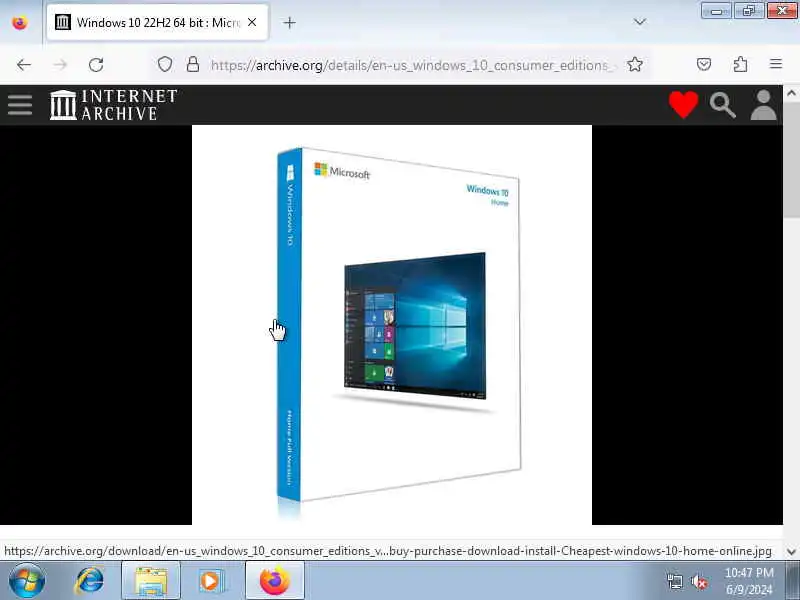Open the Windows Start orb
800x600 pixels.
tap(27, 581)
